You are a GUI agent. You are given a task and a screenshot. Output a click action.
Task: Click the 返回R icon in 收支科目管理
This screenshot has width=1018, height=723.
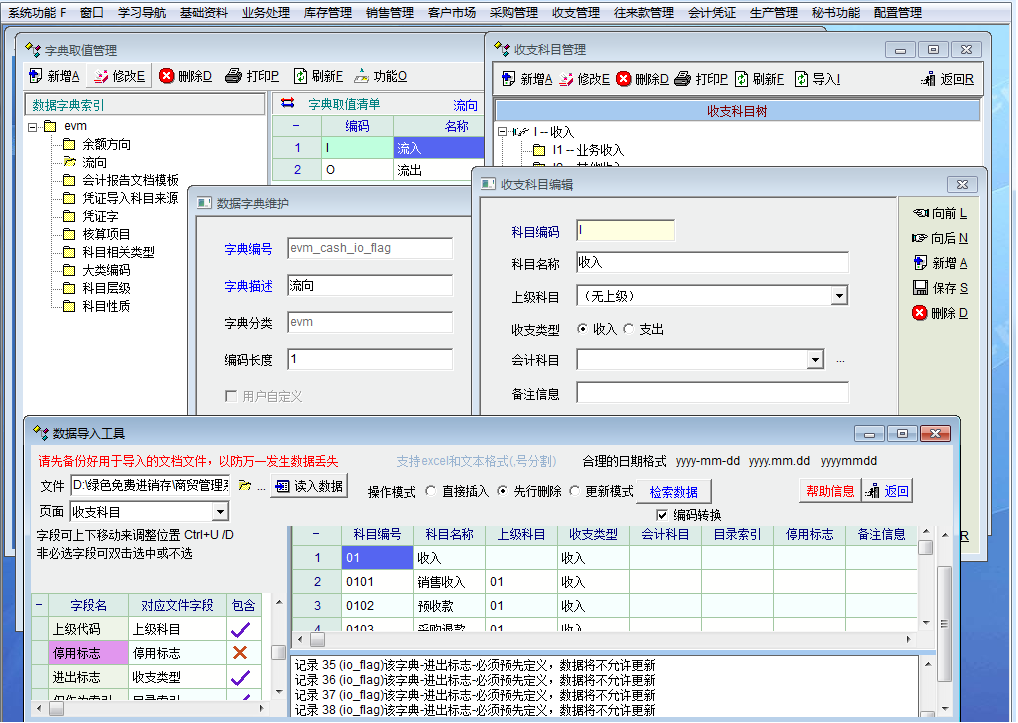(x=929, y=79)
